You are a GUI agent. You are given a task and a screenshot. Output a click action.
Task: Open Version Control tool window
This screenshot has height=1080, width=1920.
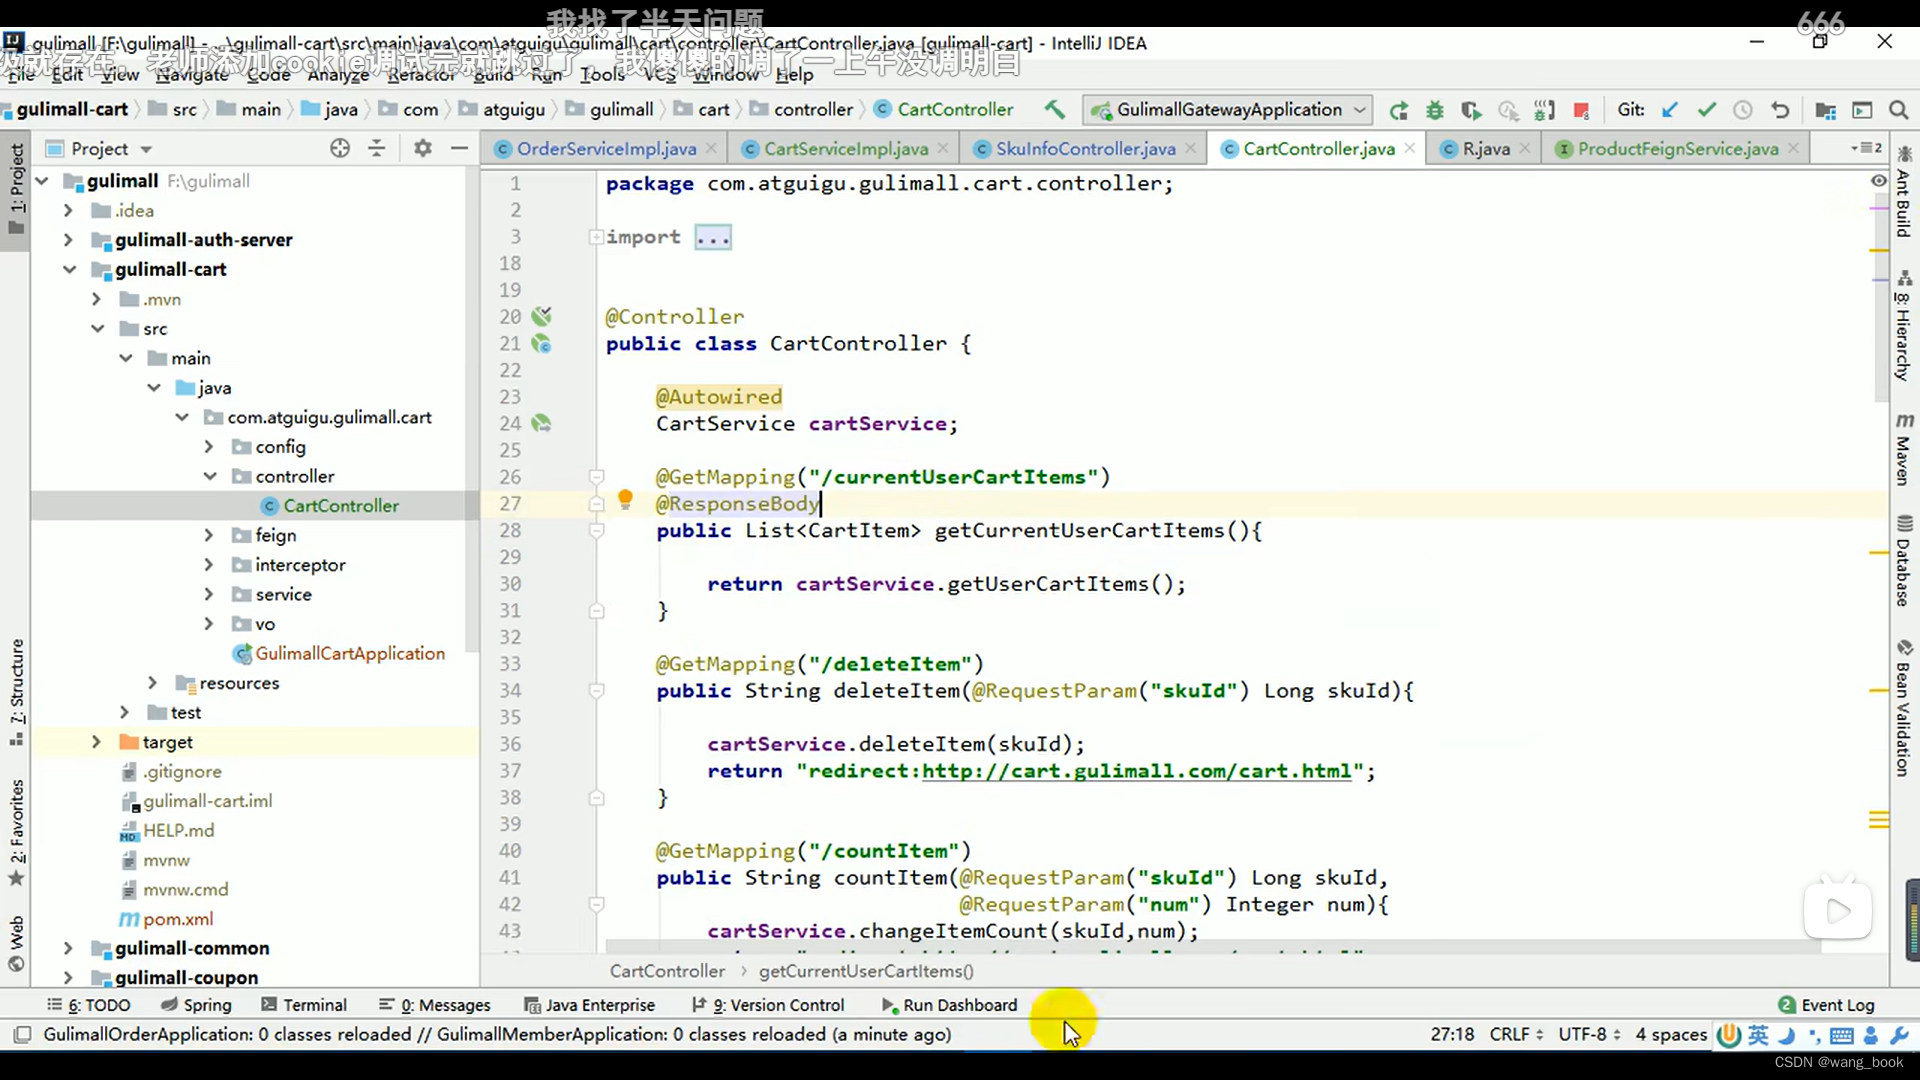(768, 1005)
